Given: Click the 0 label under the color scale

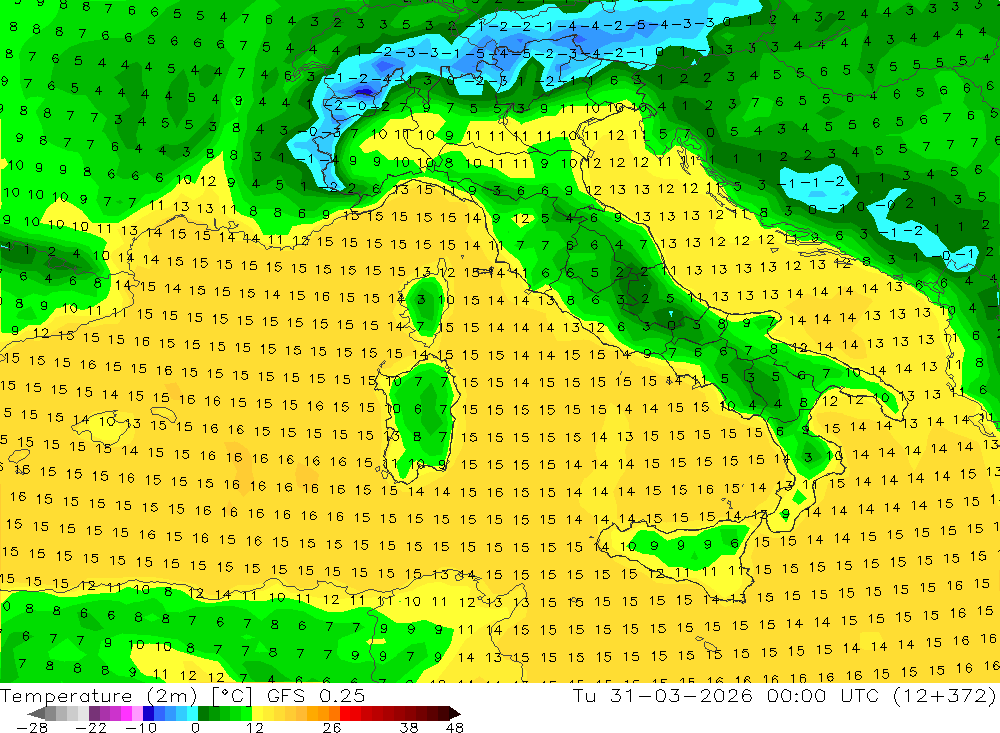Looking at the screenshot, I should pyautogui.click(x=195, y=728).
